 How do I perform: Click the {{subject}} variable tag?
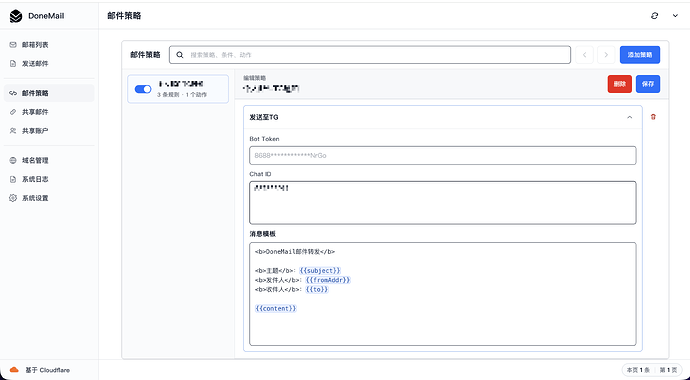click(x=320, y=270)
